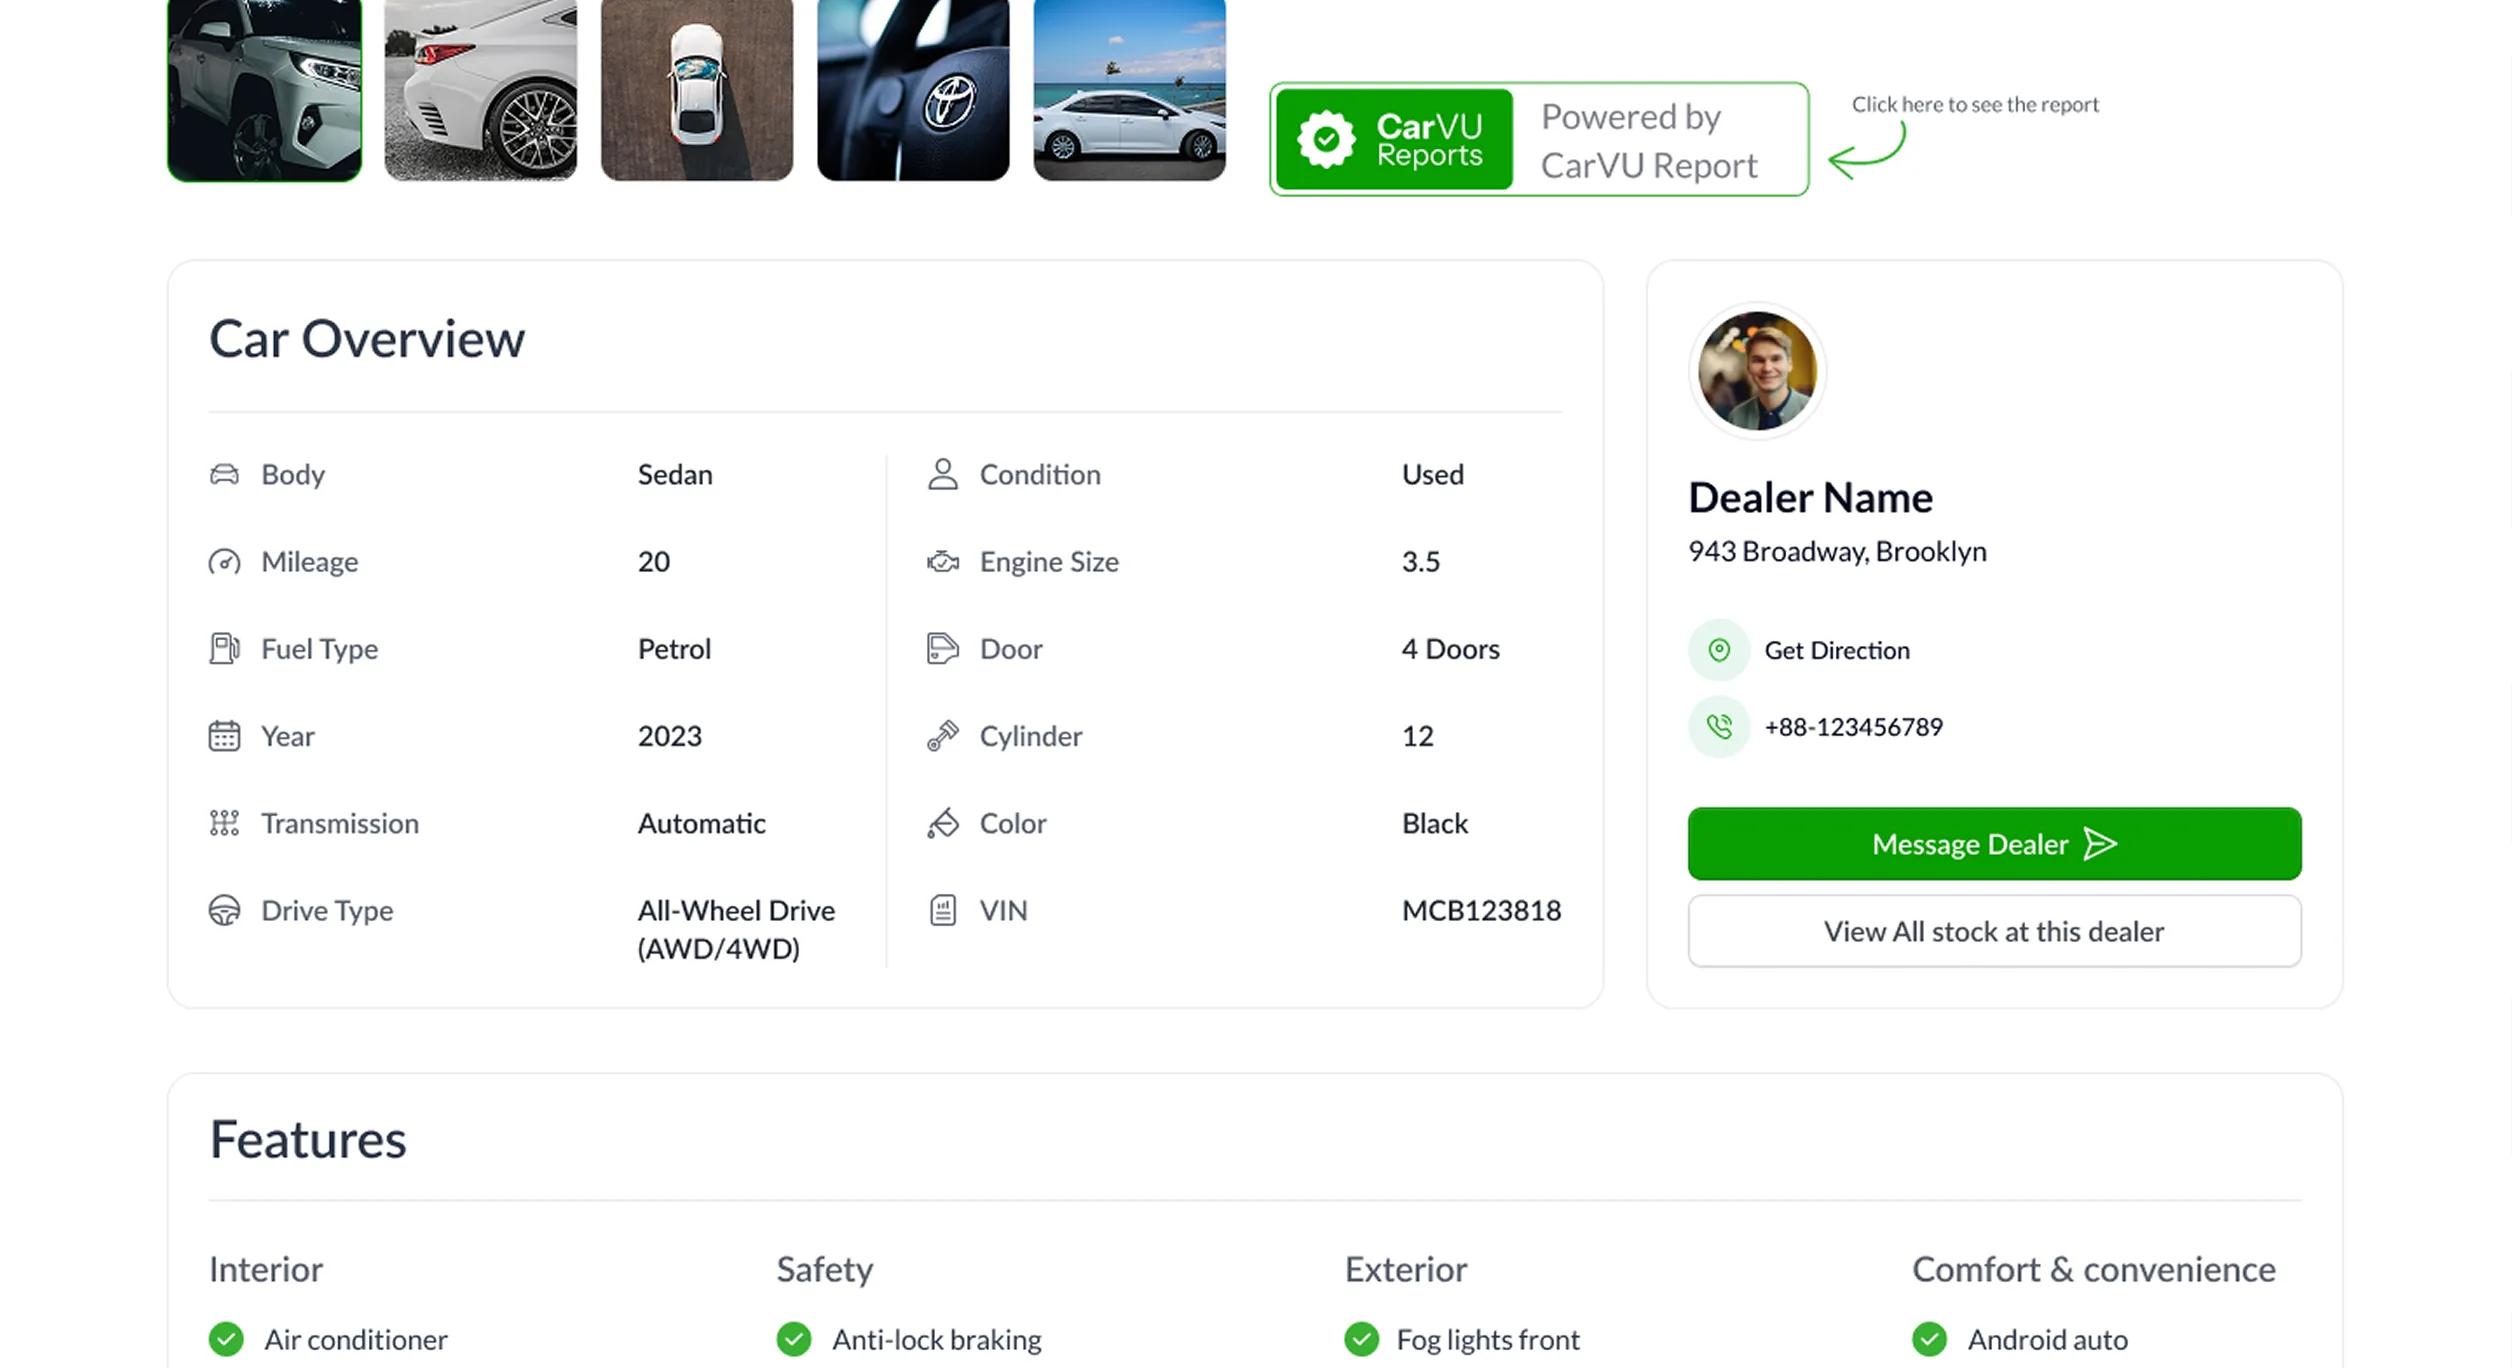
Task: Click the Year calendar icon
Action: 224,736
